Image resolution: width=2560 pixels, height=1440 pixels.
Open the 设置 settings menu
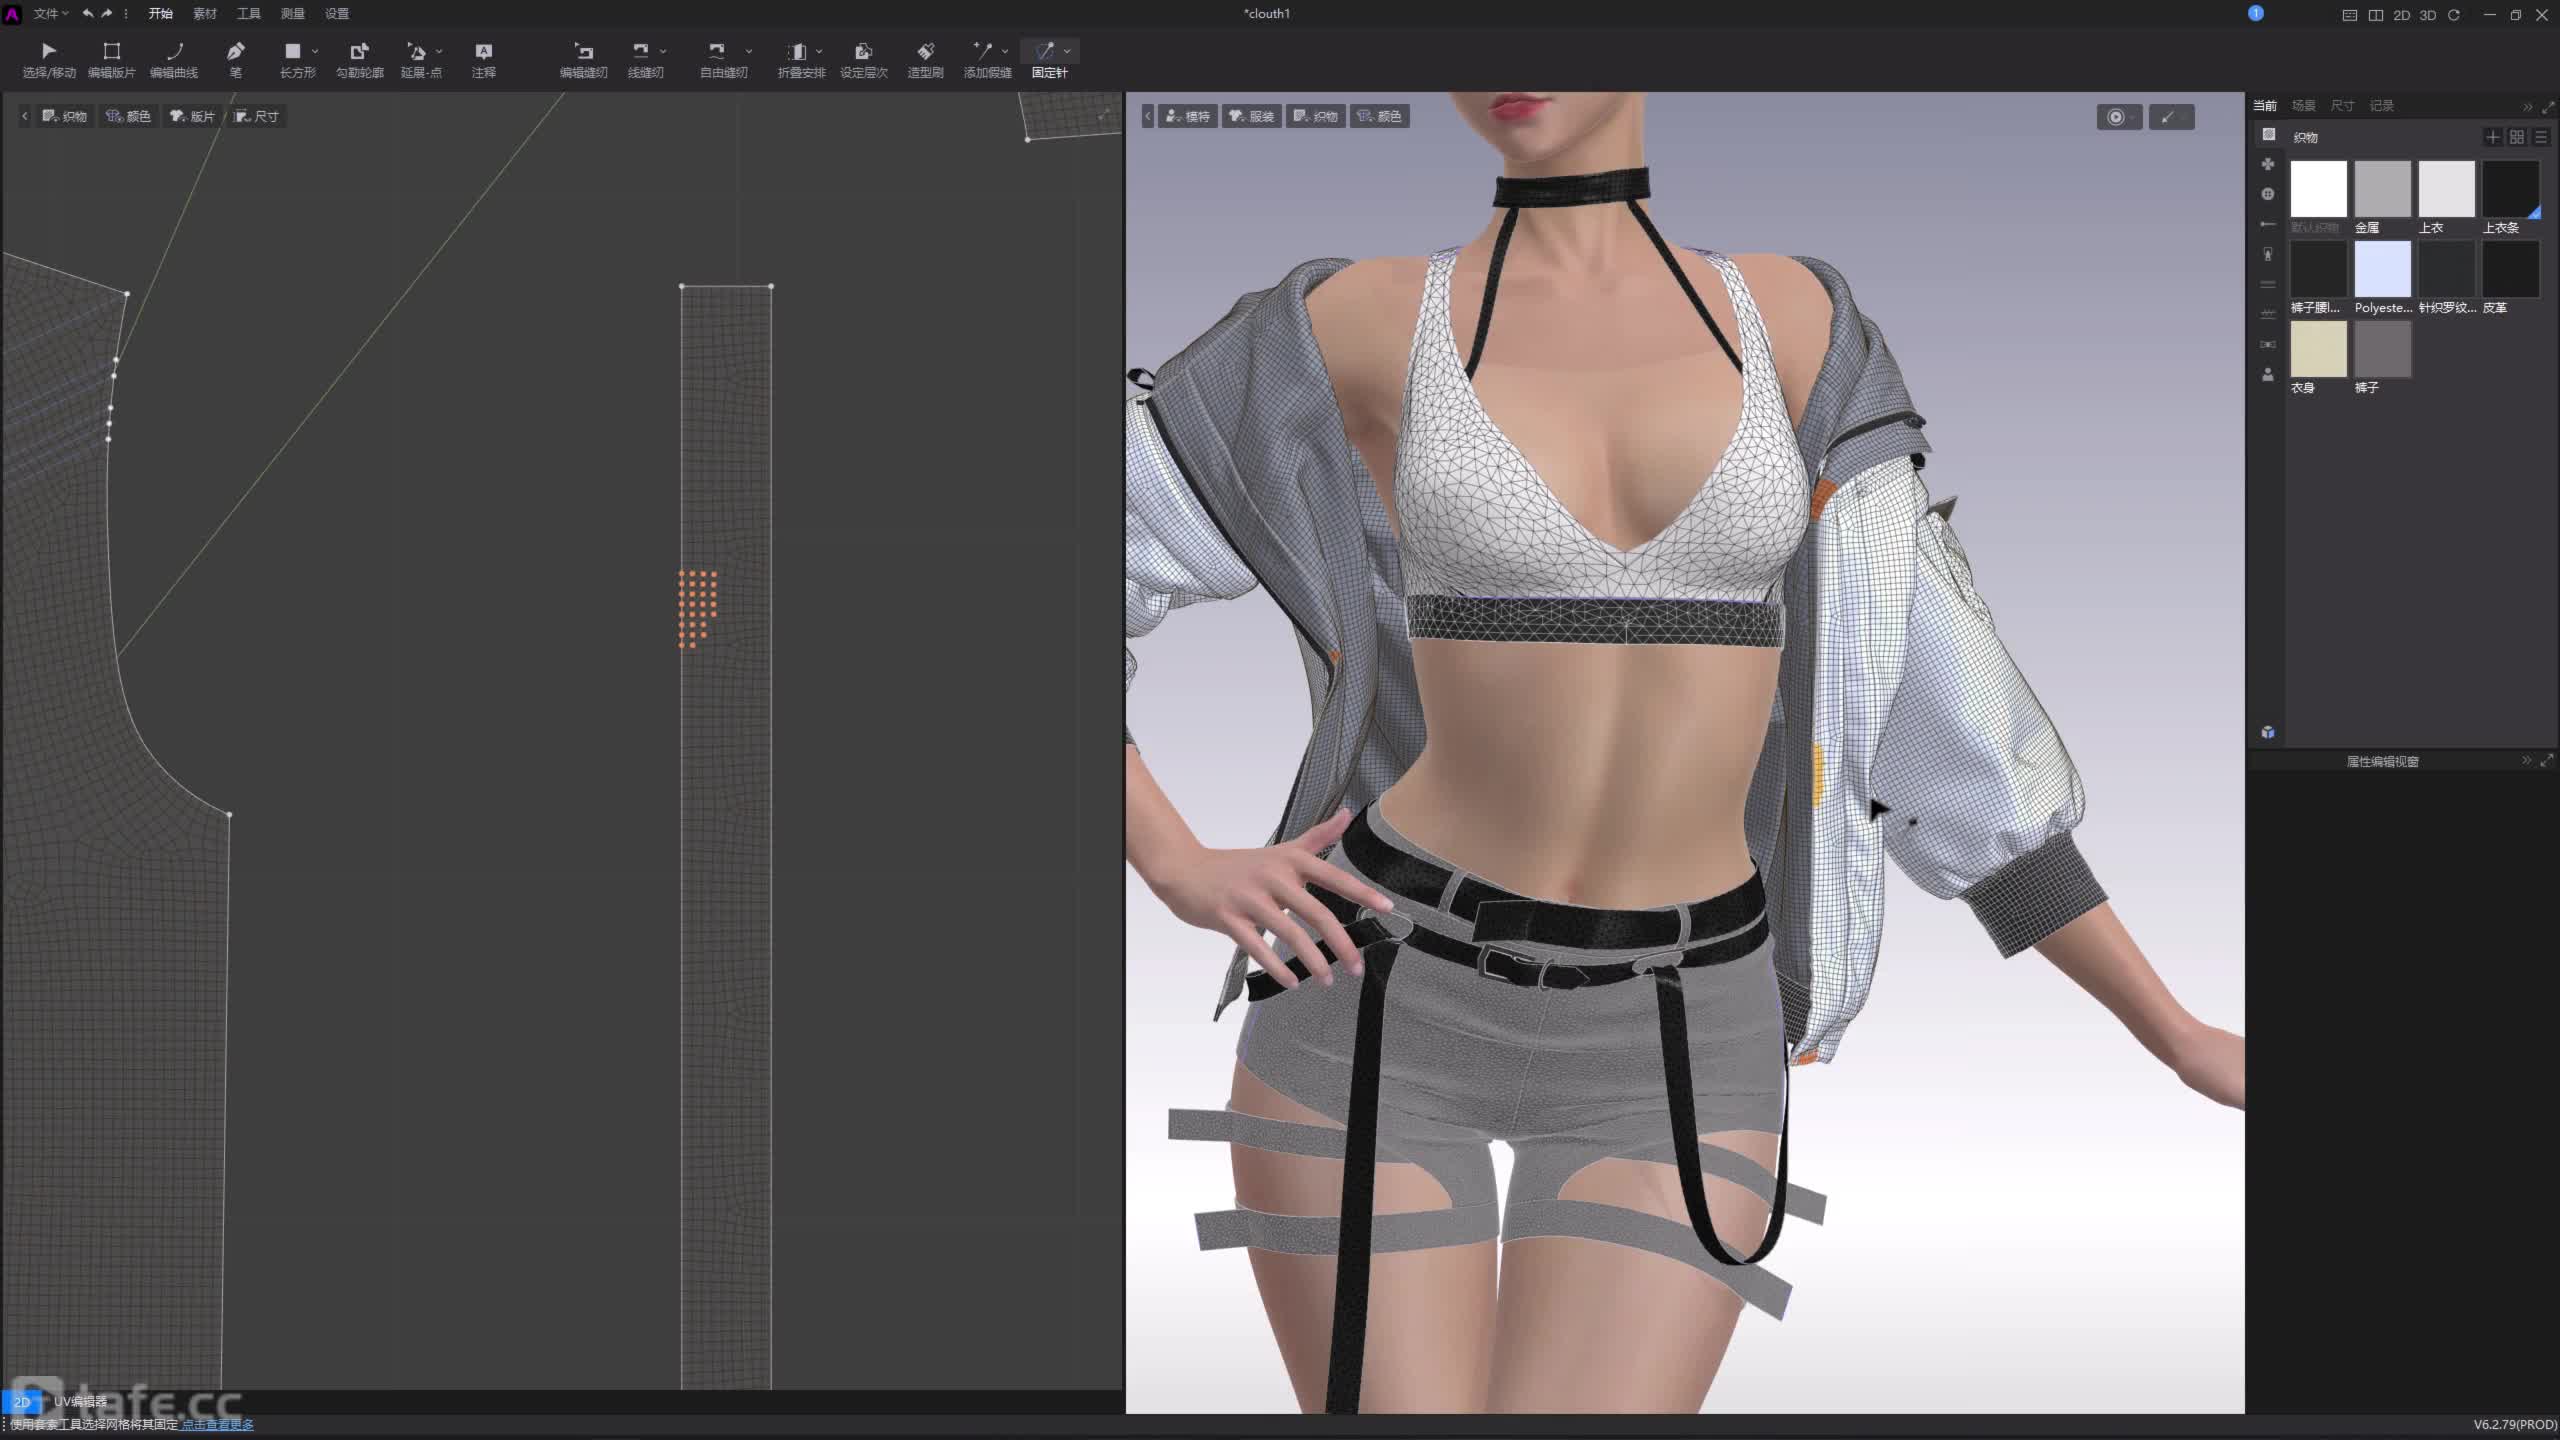(x=336, y=13)
